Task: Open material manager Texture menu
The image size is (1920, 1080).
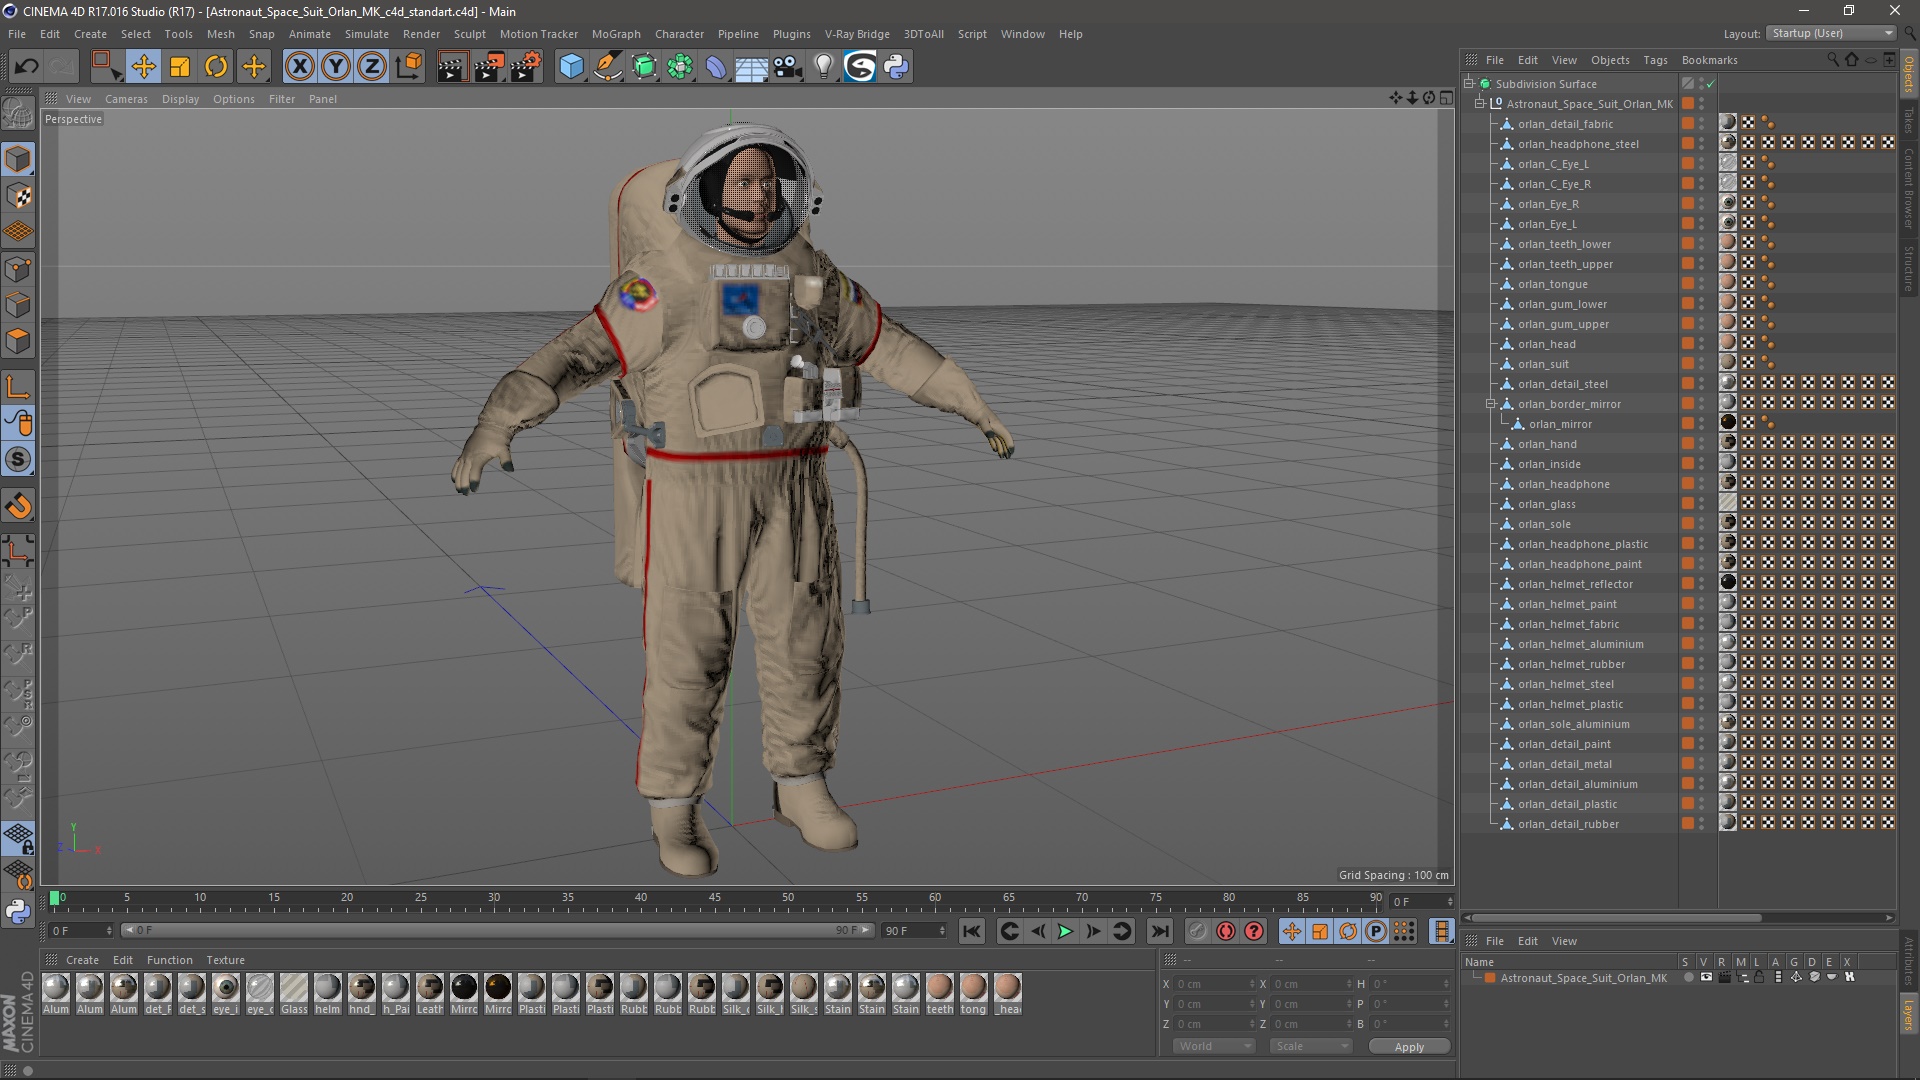Action: point(225,960)
